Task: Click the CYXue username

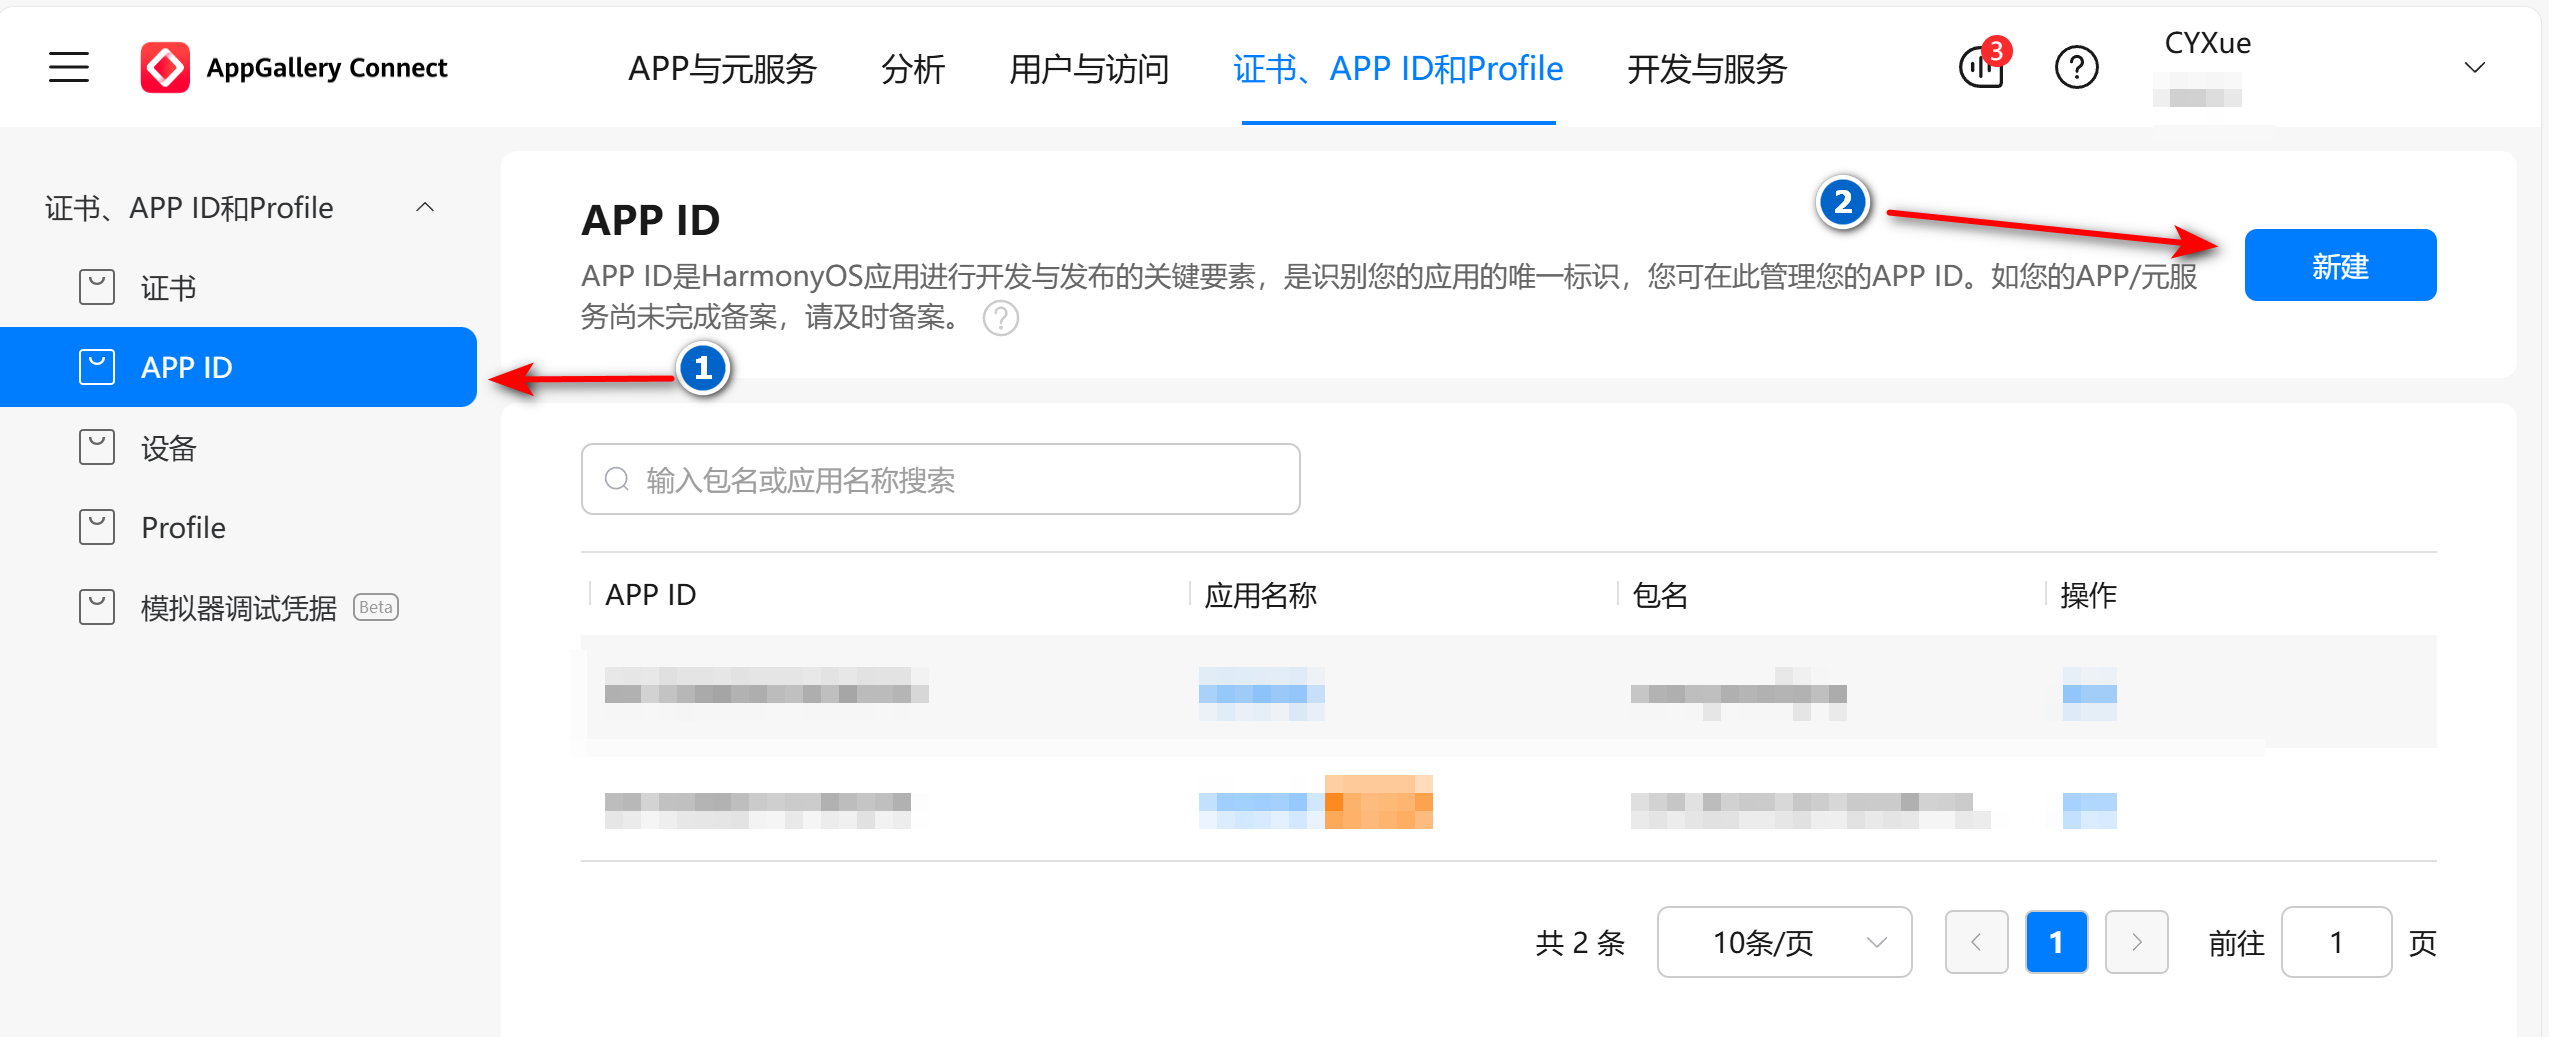Action: coord(2207,43)
